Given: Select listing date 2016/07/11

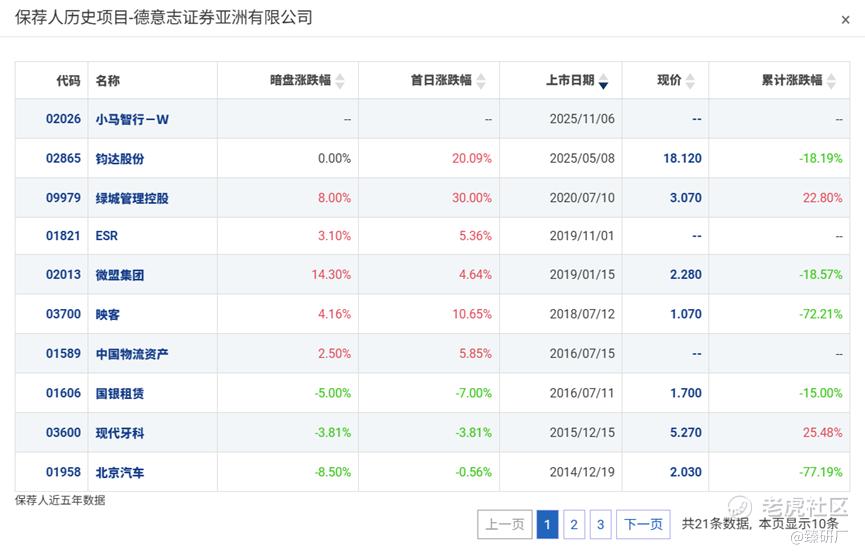Looking at the screenshot, I should point(582,393).
